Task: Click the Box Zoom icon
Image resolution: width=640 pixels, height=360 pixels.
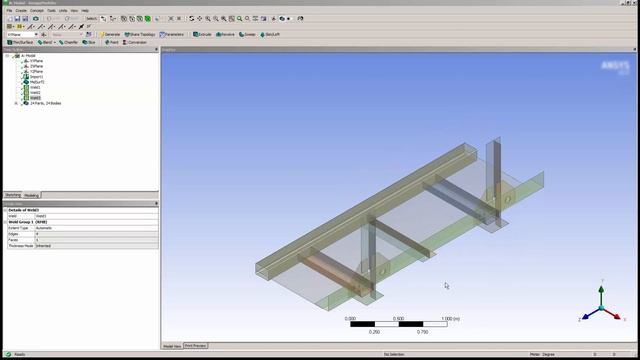Action: (x=216, y=19)
